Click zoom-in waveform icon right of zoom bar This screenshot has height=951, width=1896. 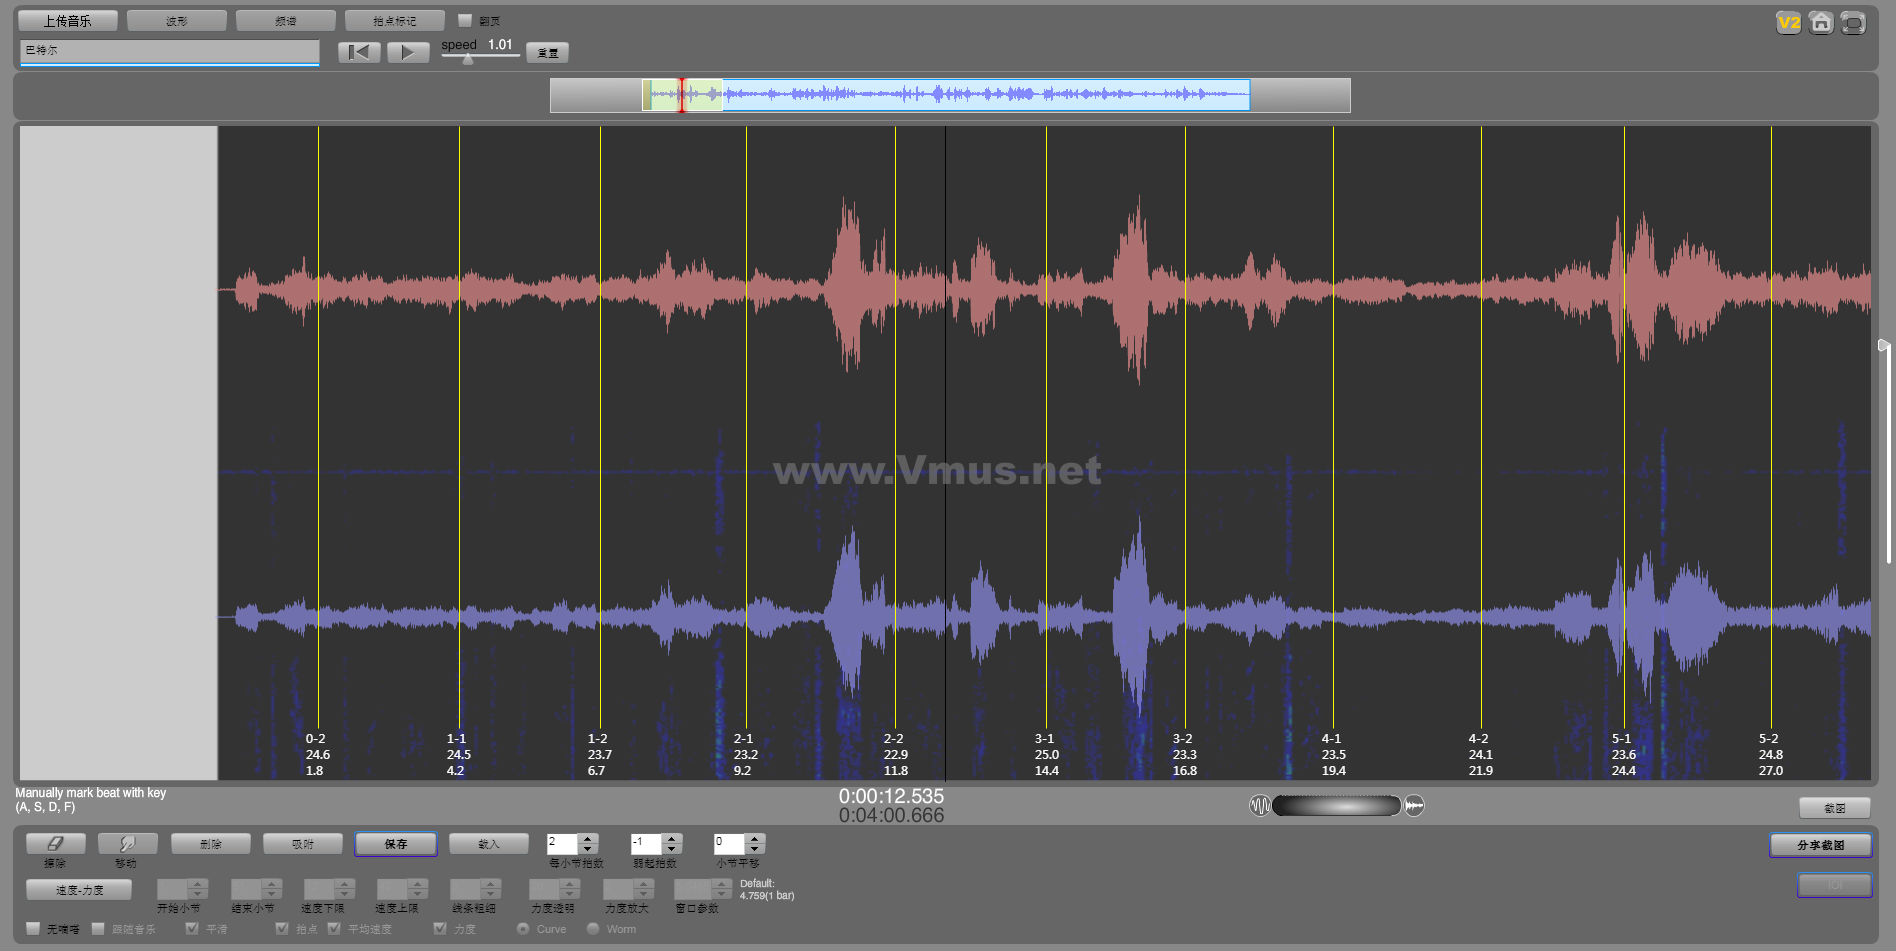click(1414, 806)
